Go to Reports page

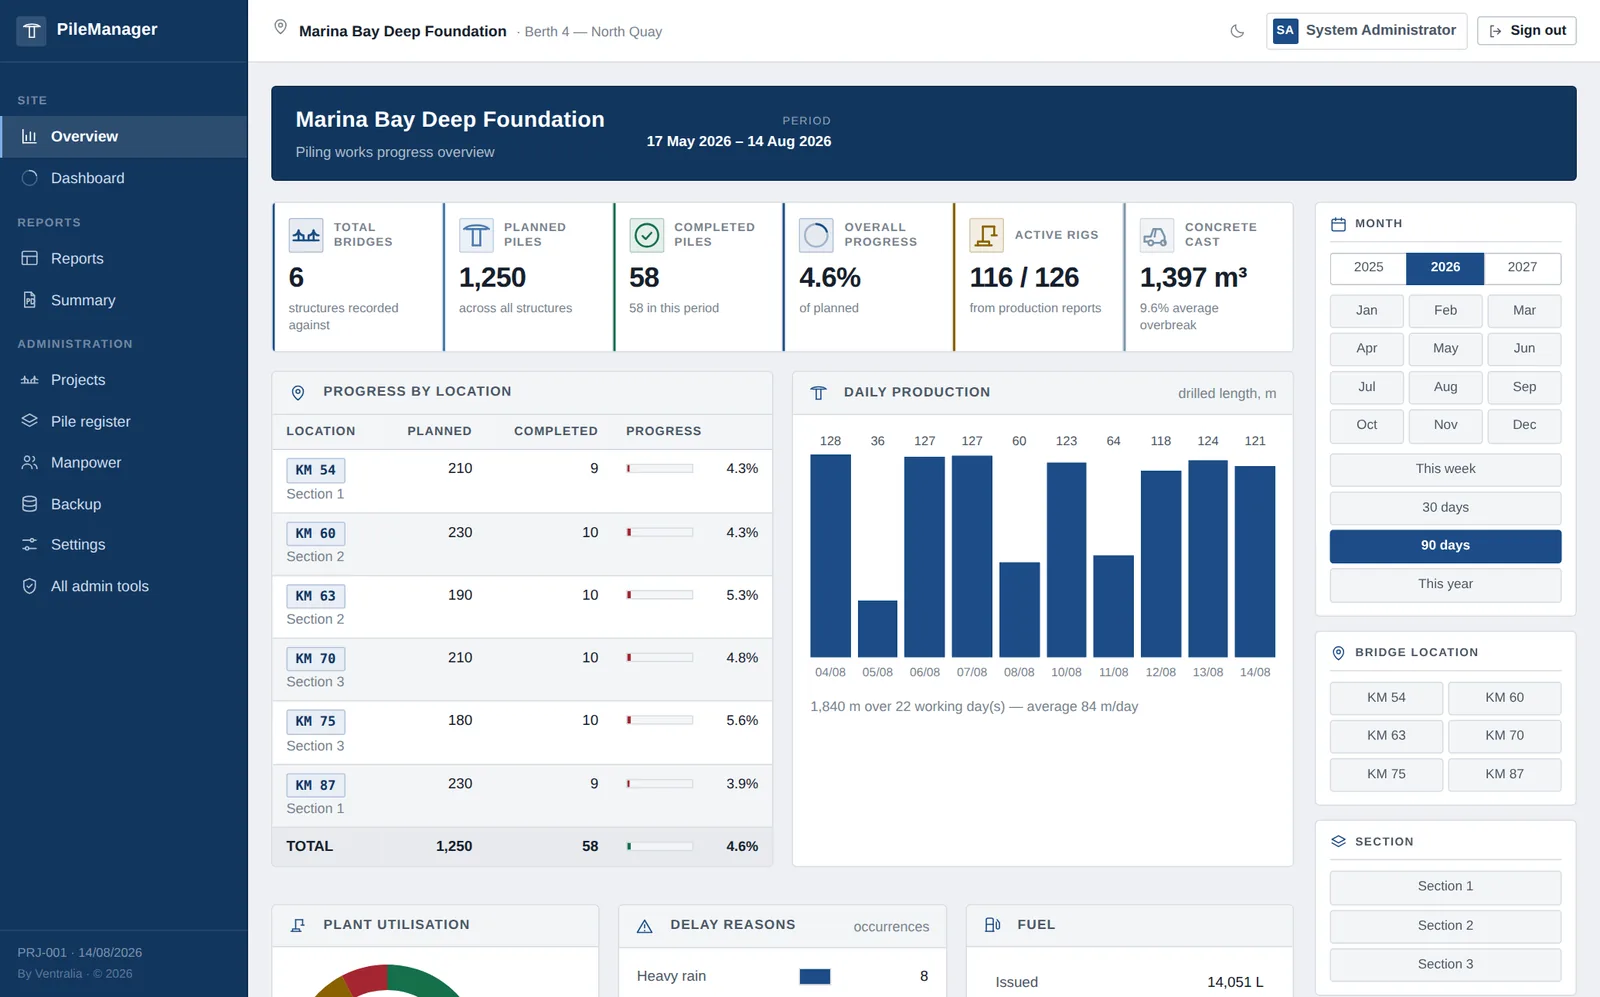click(x=124, y=258)
